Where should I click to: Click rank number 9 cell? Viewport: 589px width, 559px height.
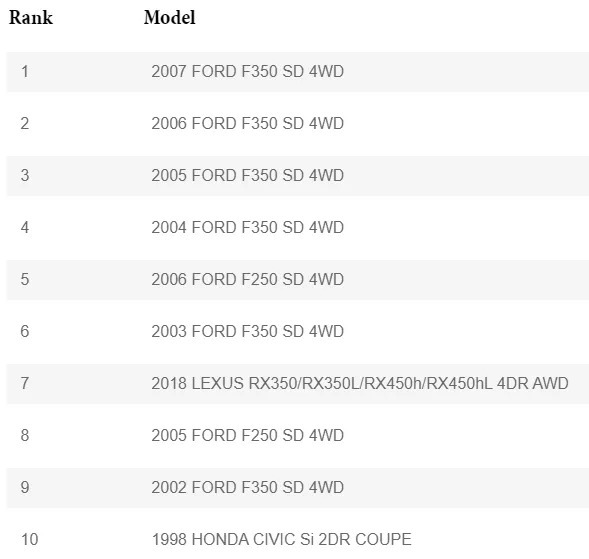point(25,488)
